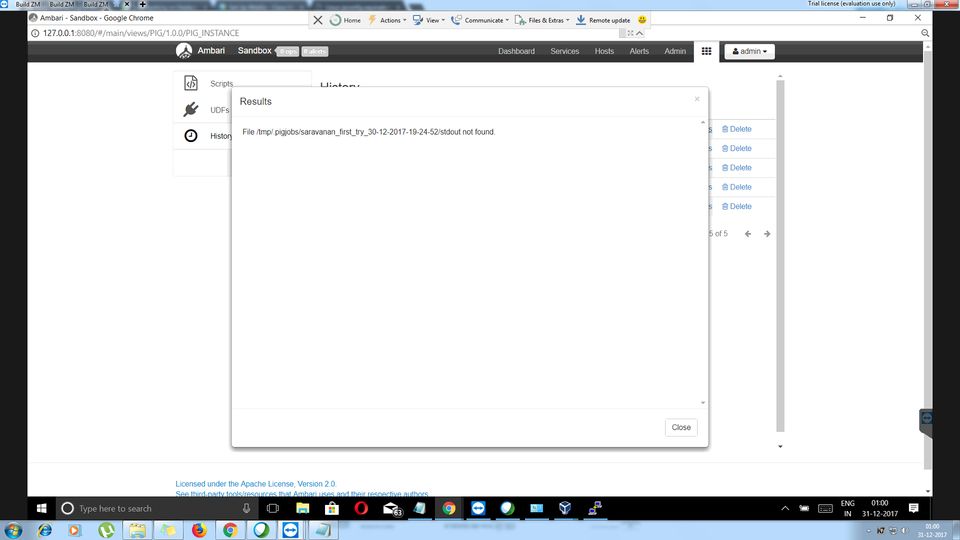Open the remote action center notifications
Image resolution: width=960 pixels, height=540 pixels.
pos(913,508)
